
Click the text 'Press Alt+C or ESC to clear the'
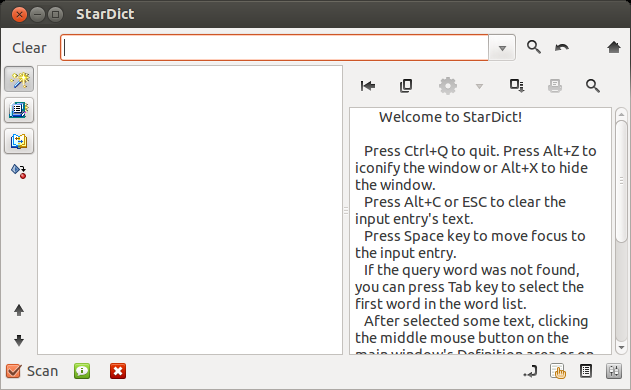pyautogui.click(x=465, y=202)
